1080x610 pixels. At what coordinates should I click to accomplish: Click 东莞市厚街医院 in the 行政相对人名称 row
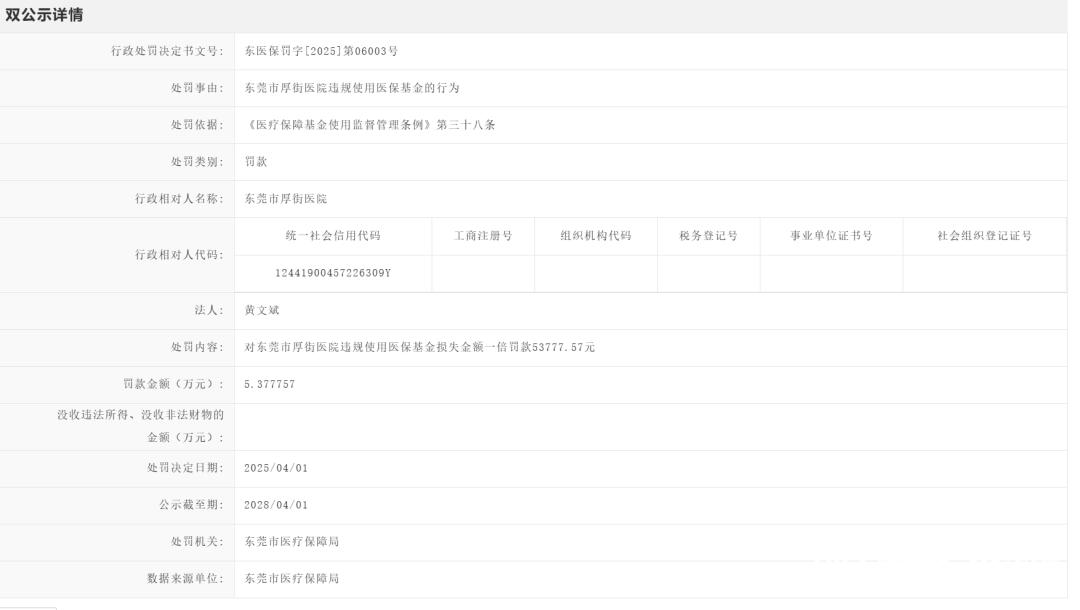pos(286,199)
